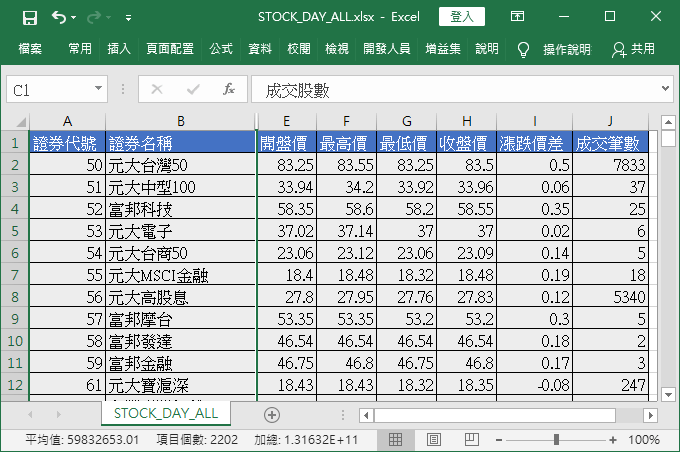The height and width of the screenshot is (452, 680).
Task: Click previous sheet navigation arrow
Action: tap(30, 415)
